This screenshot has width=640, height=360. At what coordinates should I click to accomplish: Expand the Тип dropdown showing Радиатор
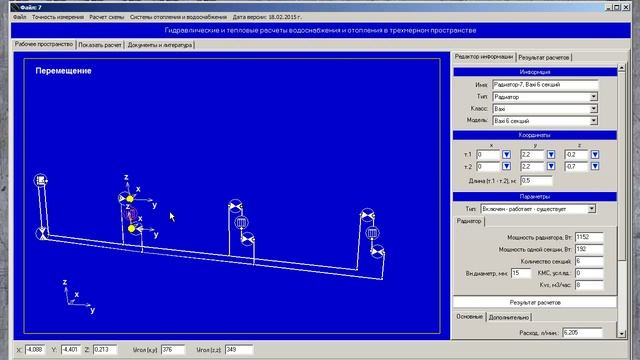coord(593,97)
